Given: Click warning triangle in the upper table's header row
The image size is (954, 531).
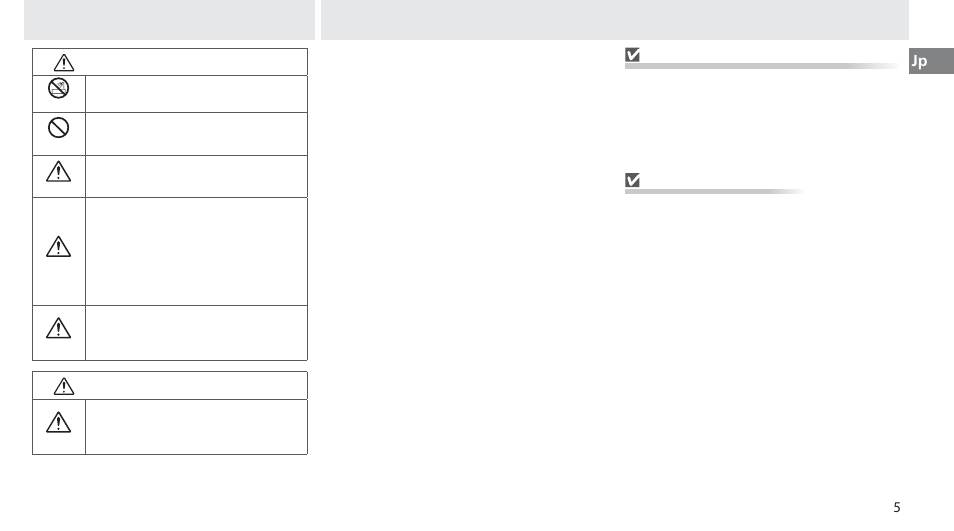Looking at the screenshot, I should click(64, 63).
